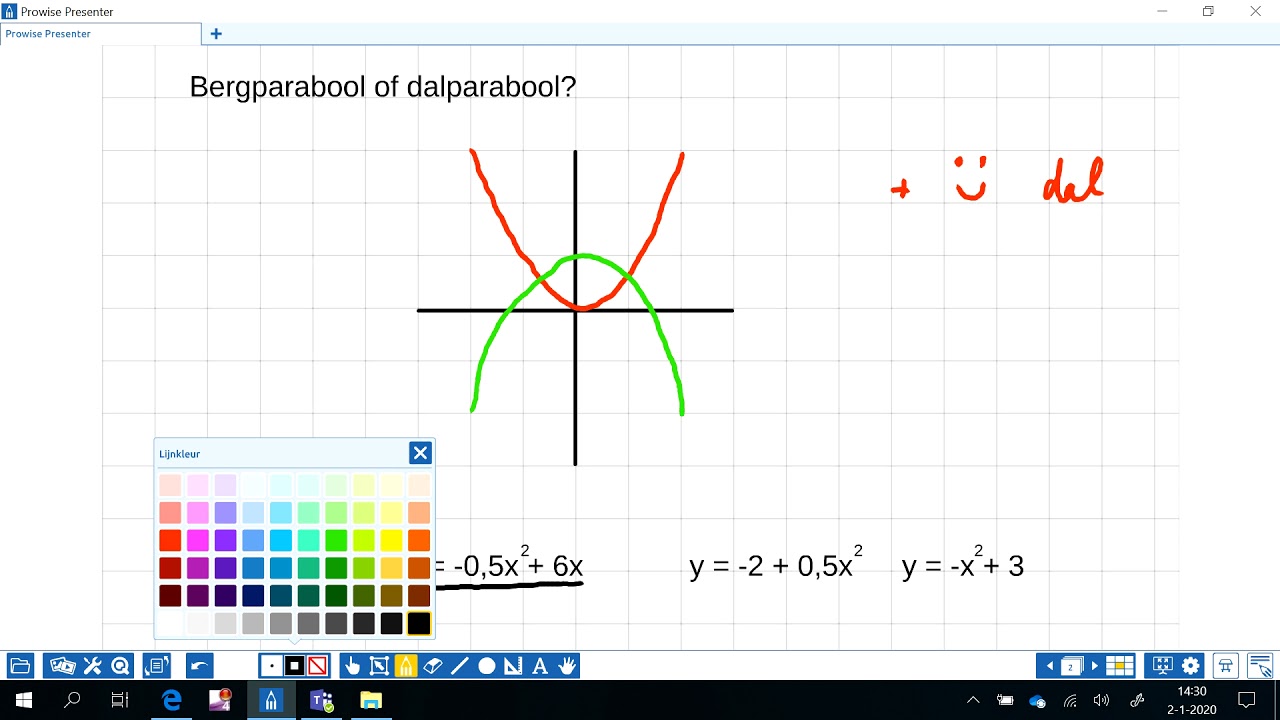Click the heading 'Bergparabool of dalparabool?'
This screenshot has height=720, width=1280.
point(383,87)
